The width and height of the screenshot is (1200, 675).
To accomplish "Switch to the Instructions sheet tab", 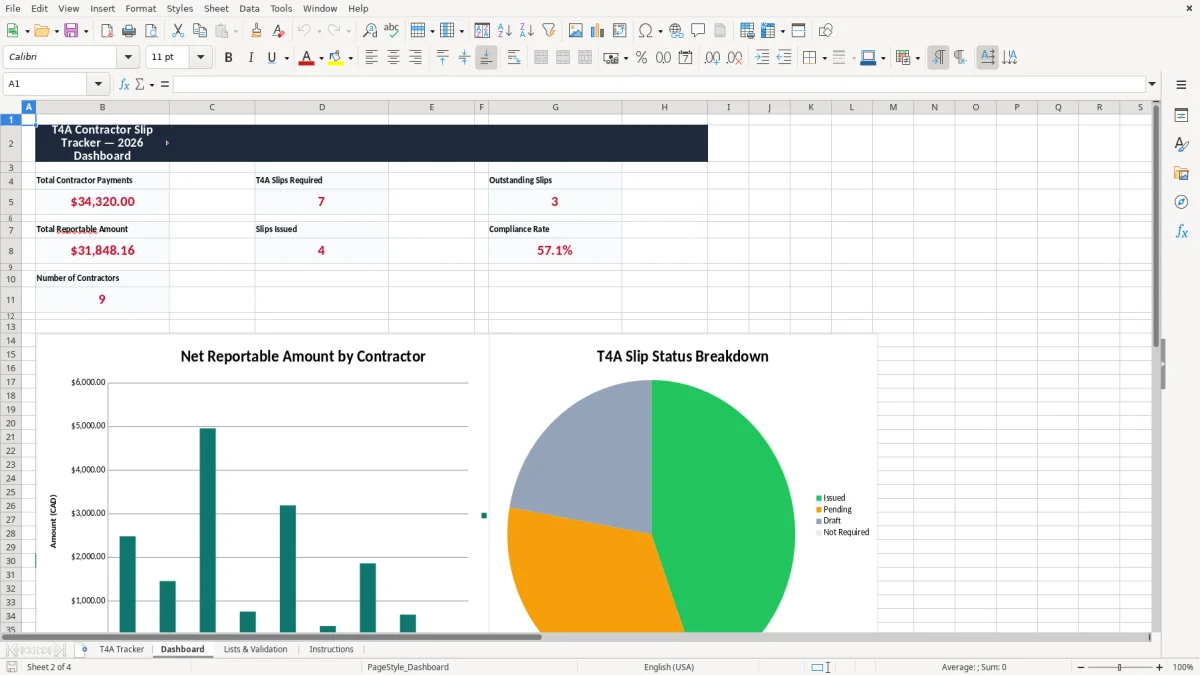I will pyautogui.click(x=331, y=649).
